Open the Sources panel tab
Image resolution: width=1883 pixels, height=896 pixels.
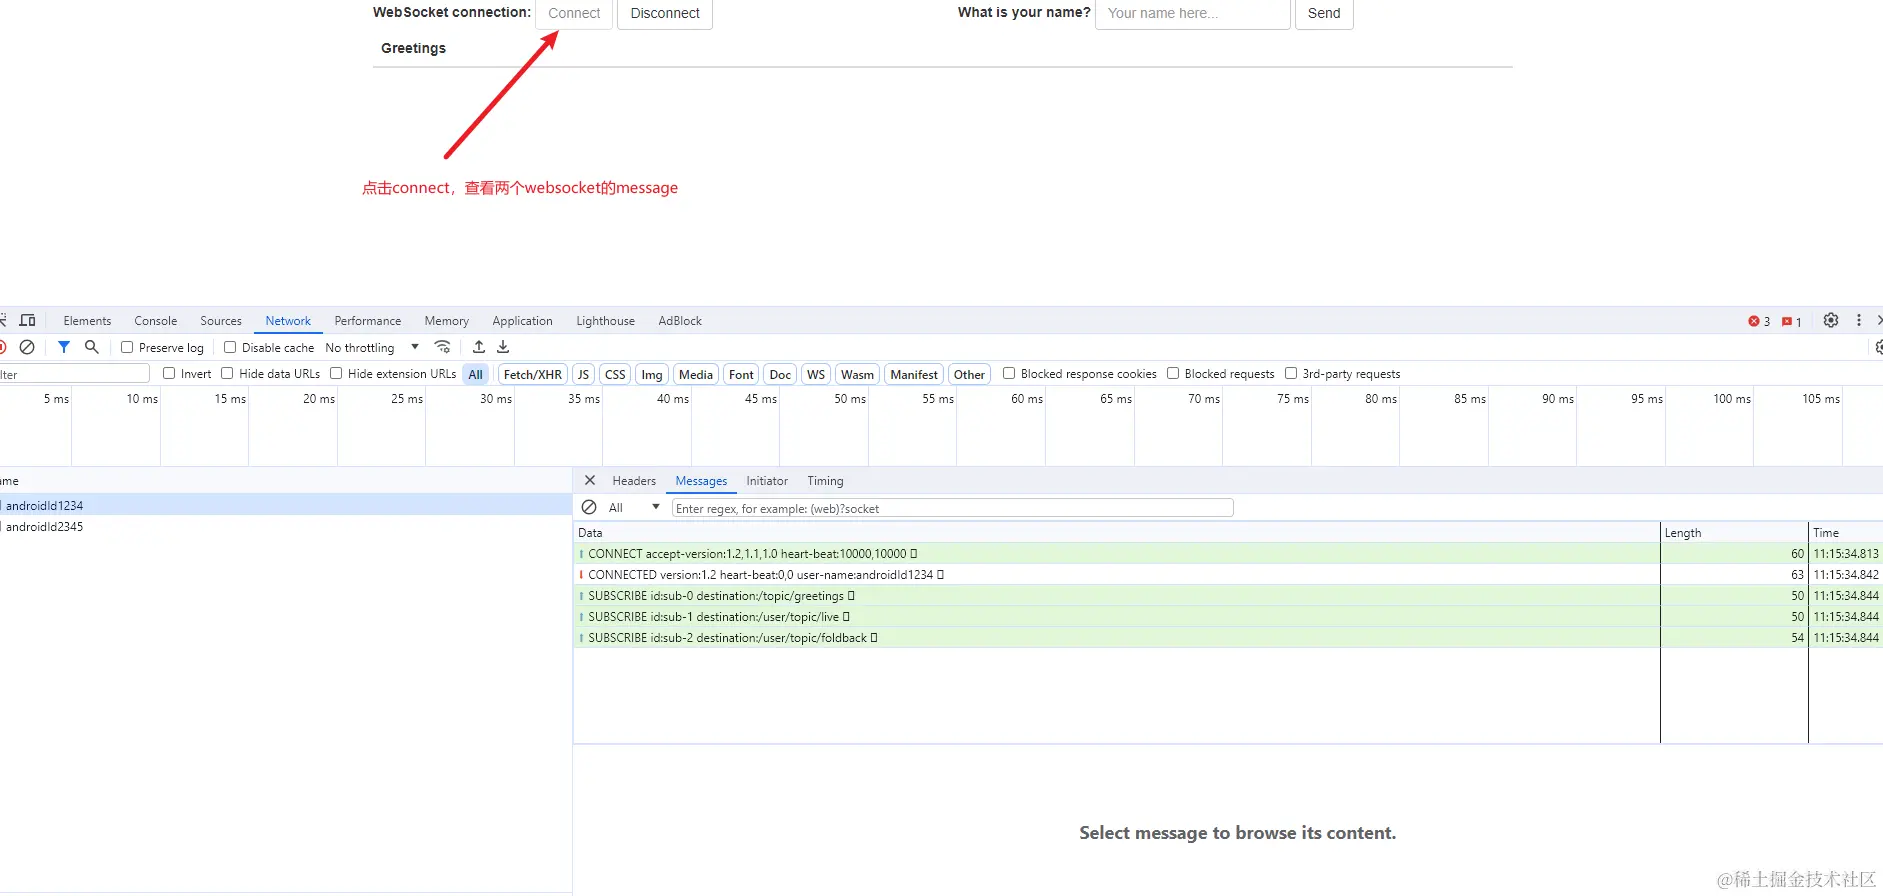tap(221, 321)
